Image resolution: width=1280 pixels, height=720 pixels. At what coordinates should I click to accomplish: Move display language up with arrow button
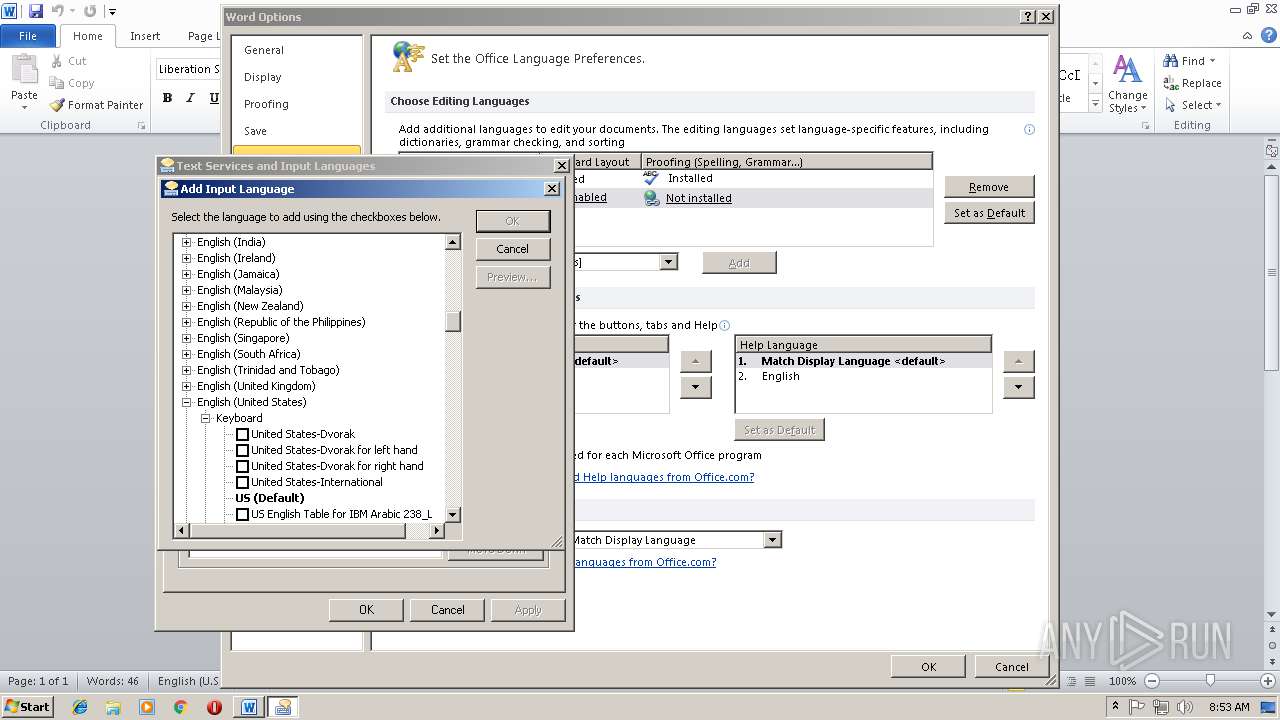pyautogui.click(x=695, y=361)
